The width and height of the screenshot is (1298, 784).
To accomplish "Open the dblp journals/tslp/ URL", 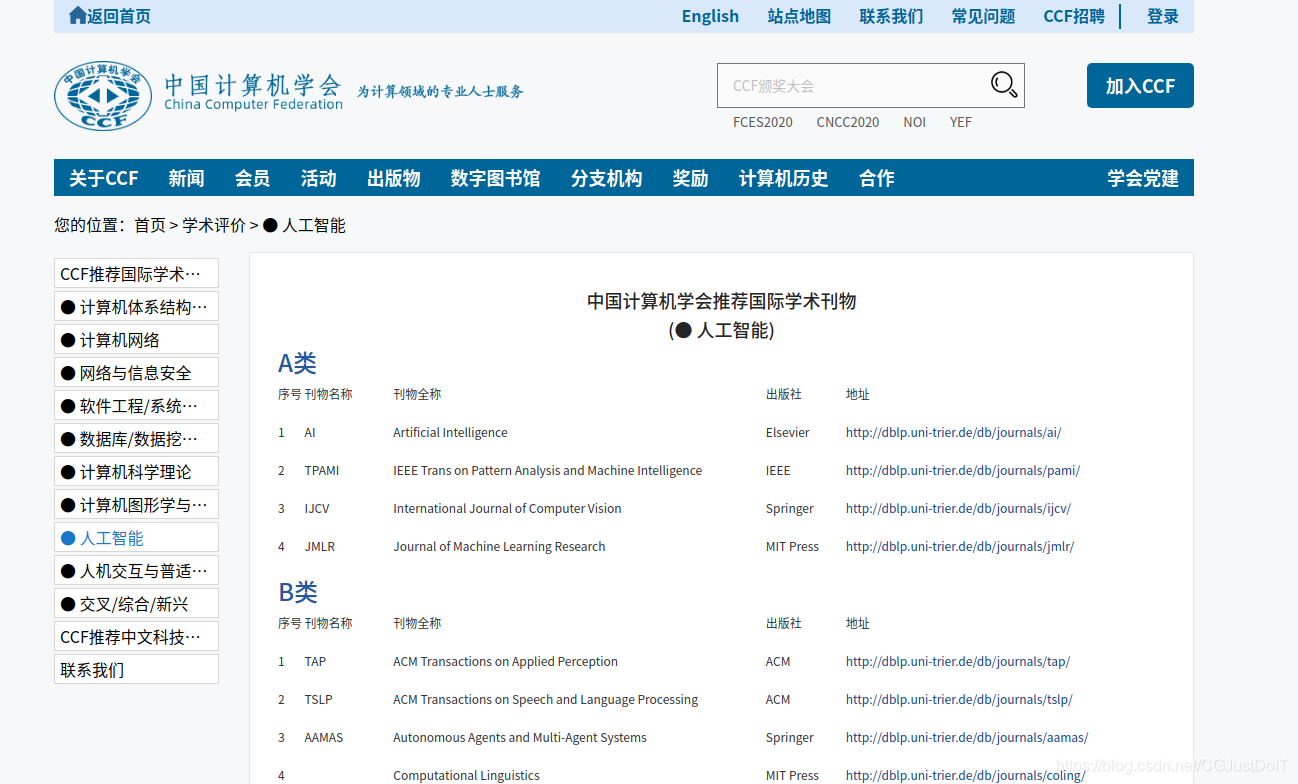I will click(x=959, y=700).
